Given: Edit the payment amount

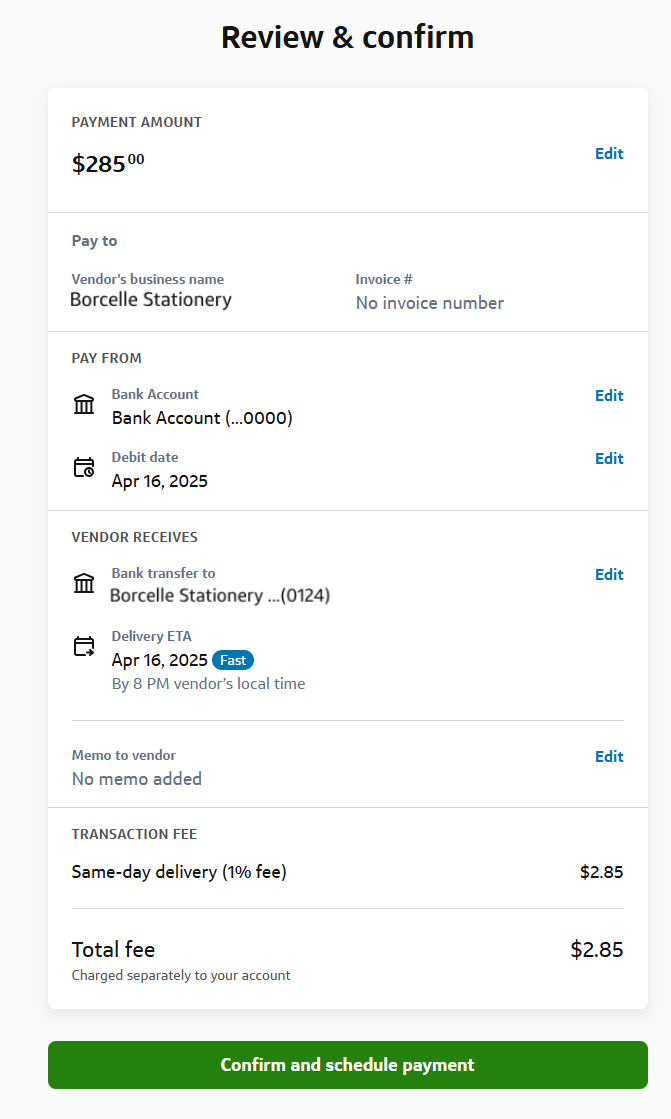Looking at the screenshot, I should click(x=609, y=154).
